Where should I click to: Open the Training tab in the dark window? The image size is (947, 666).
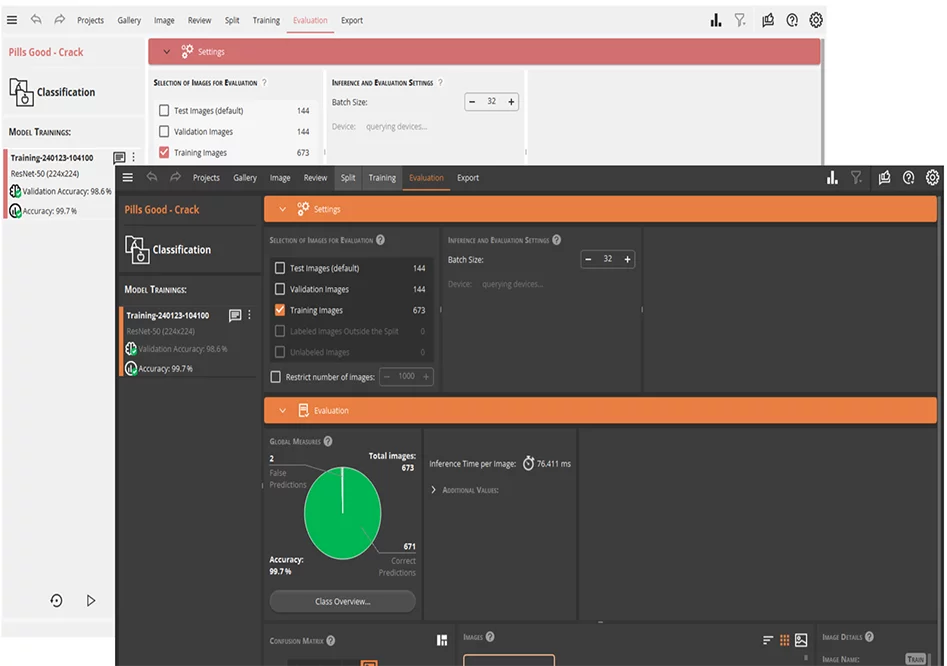(382, 178)
